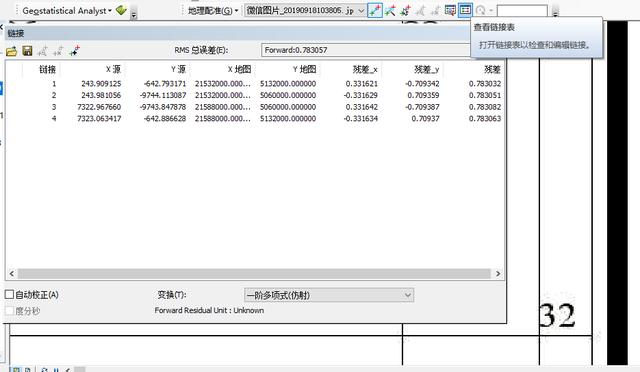This screenshot has width=640, height=372.
Task: Click the Forward Residual Unit : Unknown label
Action: [209, 310]
